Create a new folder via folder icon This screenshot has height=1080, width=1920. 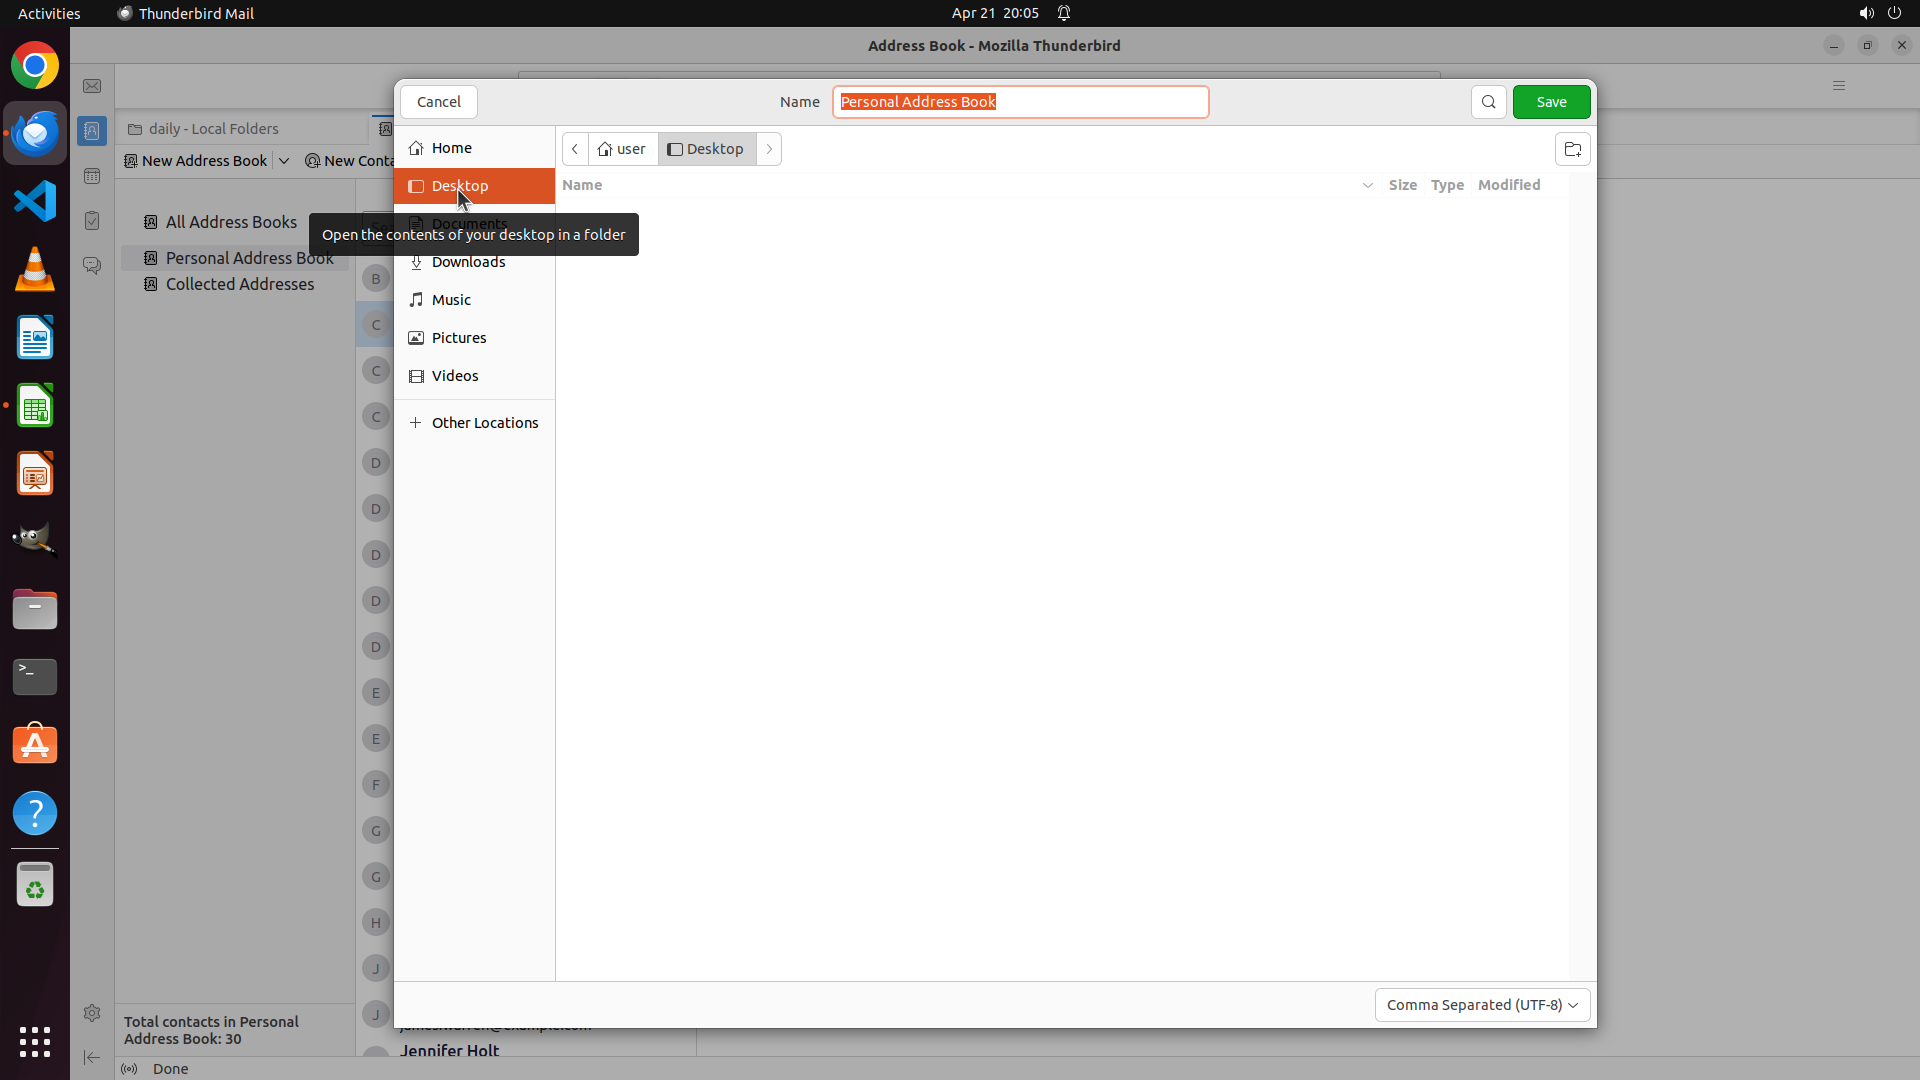(x=1572, y=149)
